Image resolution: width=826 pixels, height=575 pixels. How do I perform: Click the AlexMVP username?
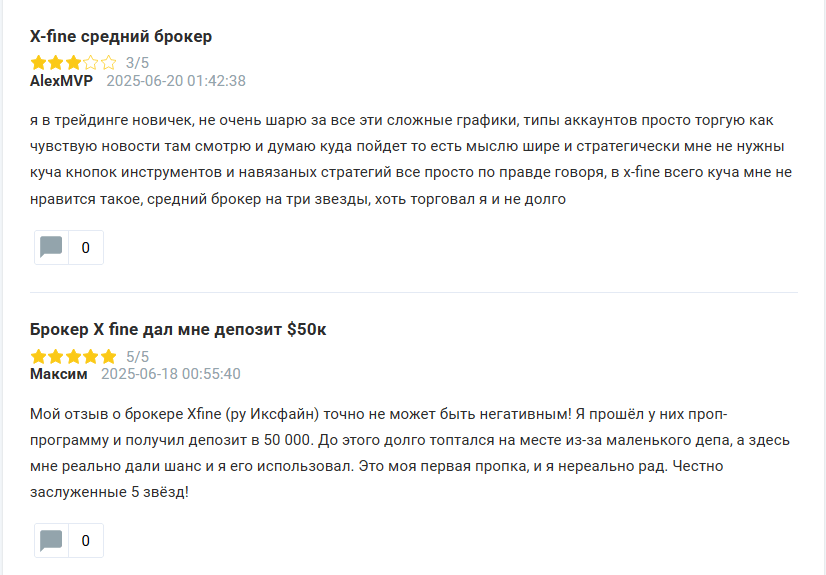tap(61, 81)
